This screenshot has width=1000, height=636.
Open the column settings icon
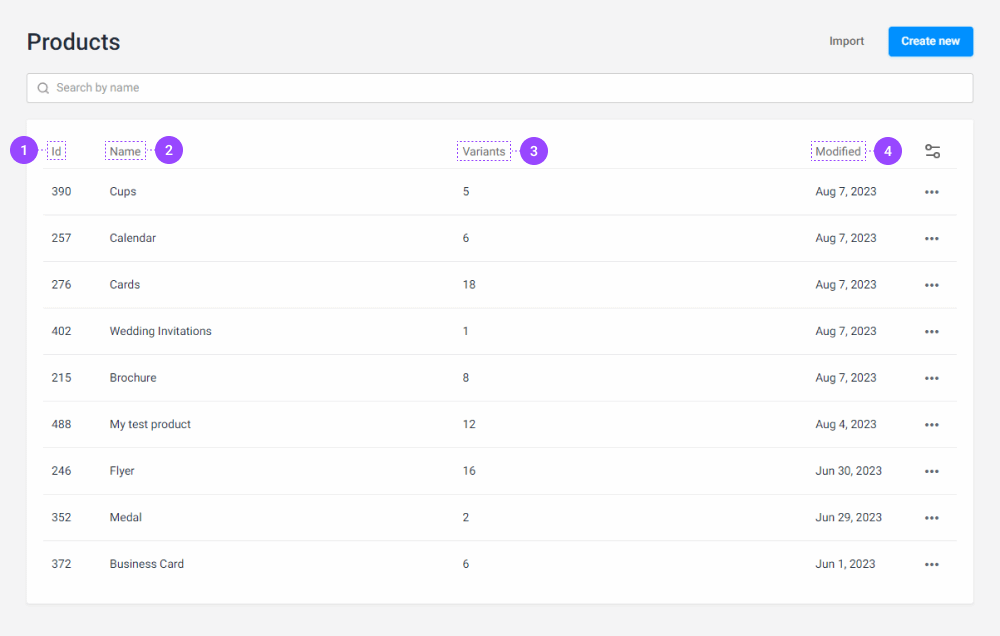(932, 150)
